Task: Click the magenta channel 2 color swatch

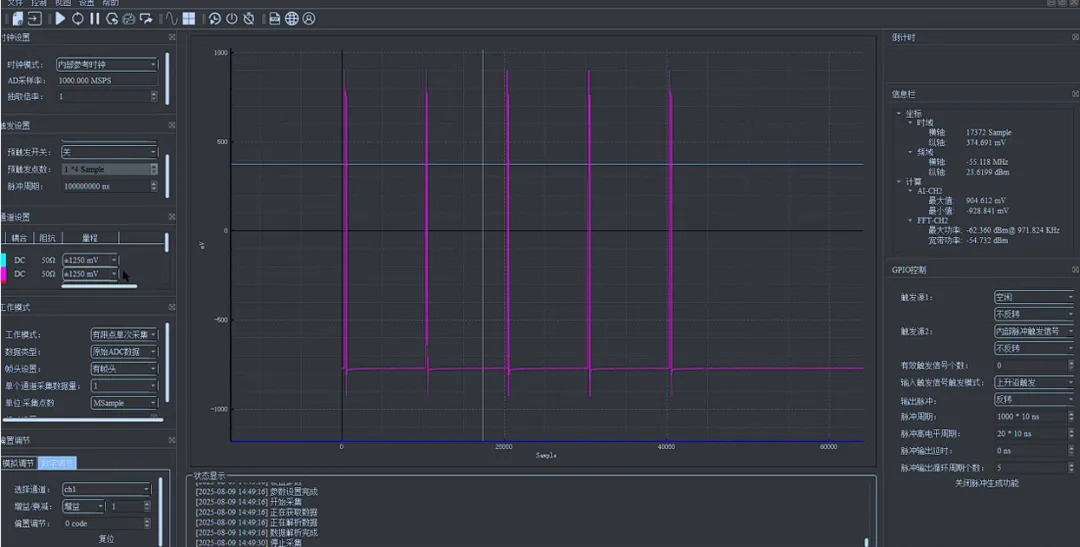Action: [3, 274]
